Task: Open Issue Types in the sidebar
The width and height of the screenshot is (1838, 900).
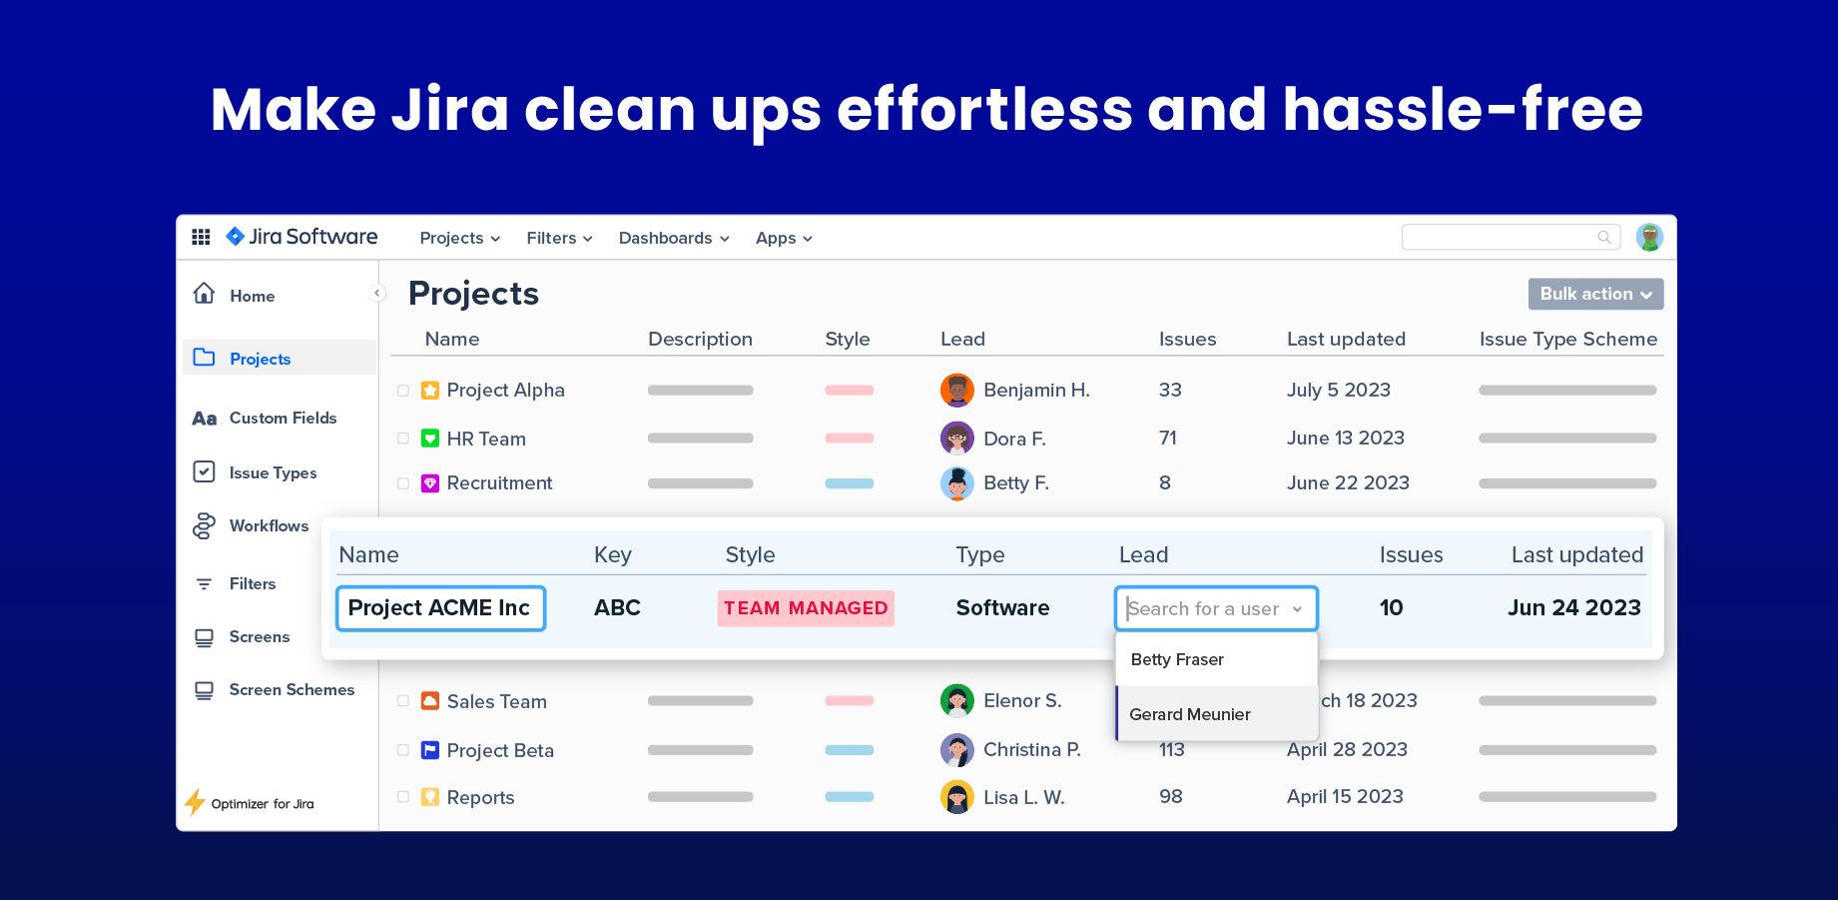Action: pos(273,473)
